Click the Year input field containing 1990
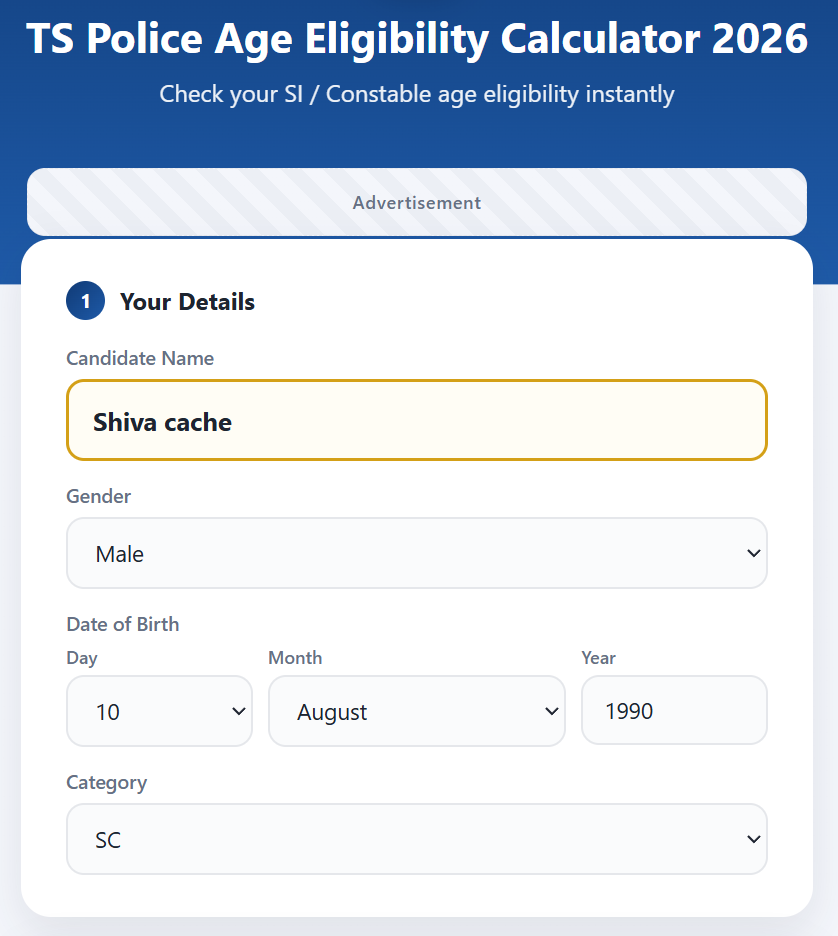The image size is (838, 936). point(674,710)
